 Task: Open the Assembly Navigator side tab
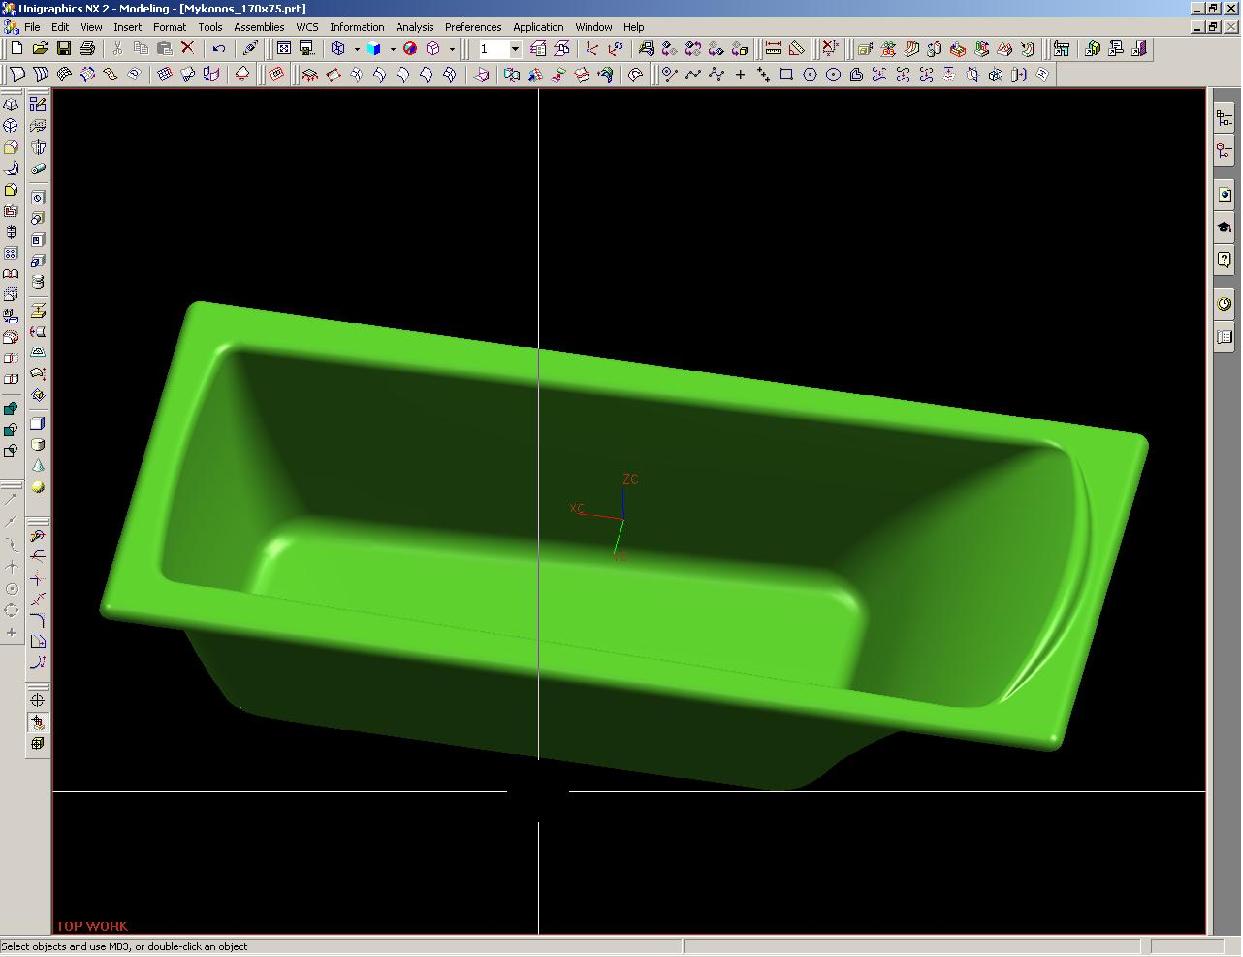click(x=1224, y=118)
